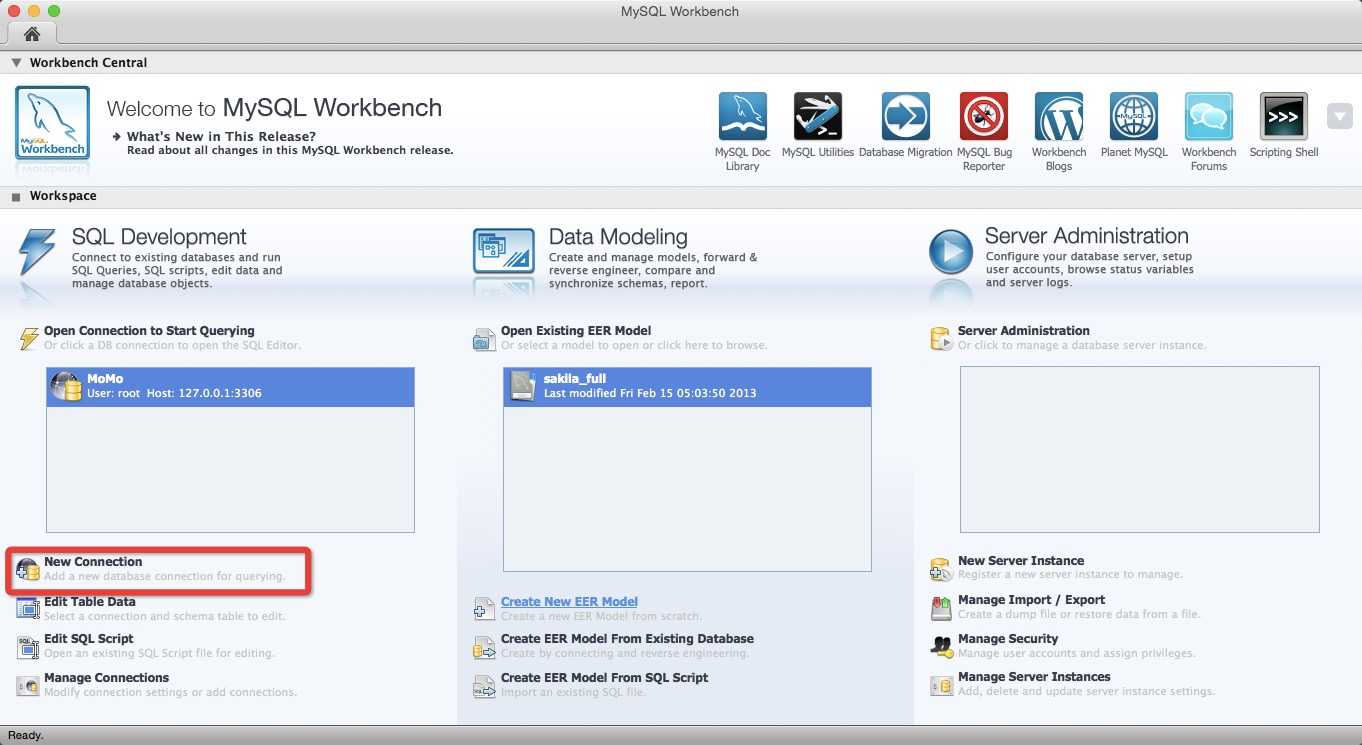The height and width of the screenshot is (745, 1362).
Task: Click the Data Modeling icon
Action: [x=503, y=250]
